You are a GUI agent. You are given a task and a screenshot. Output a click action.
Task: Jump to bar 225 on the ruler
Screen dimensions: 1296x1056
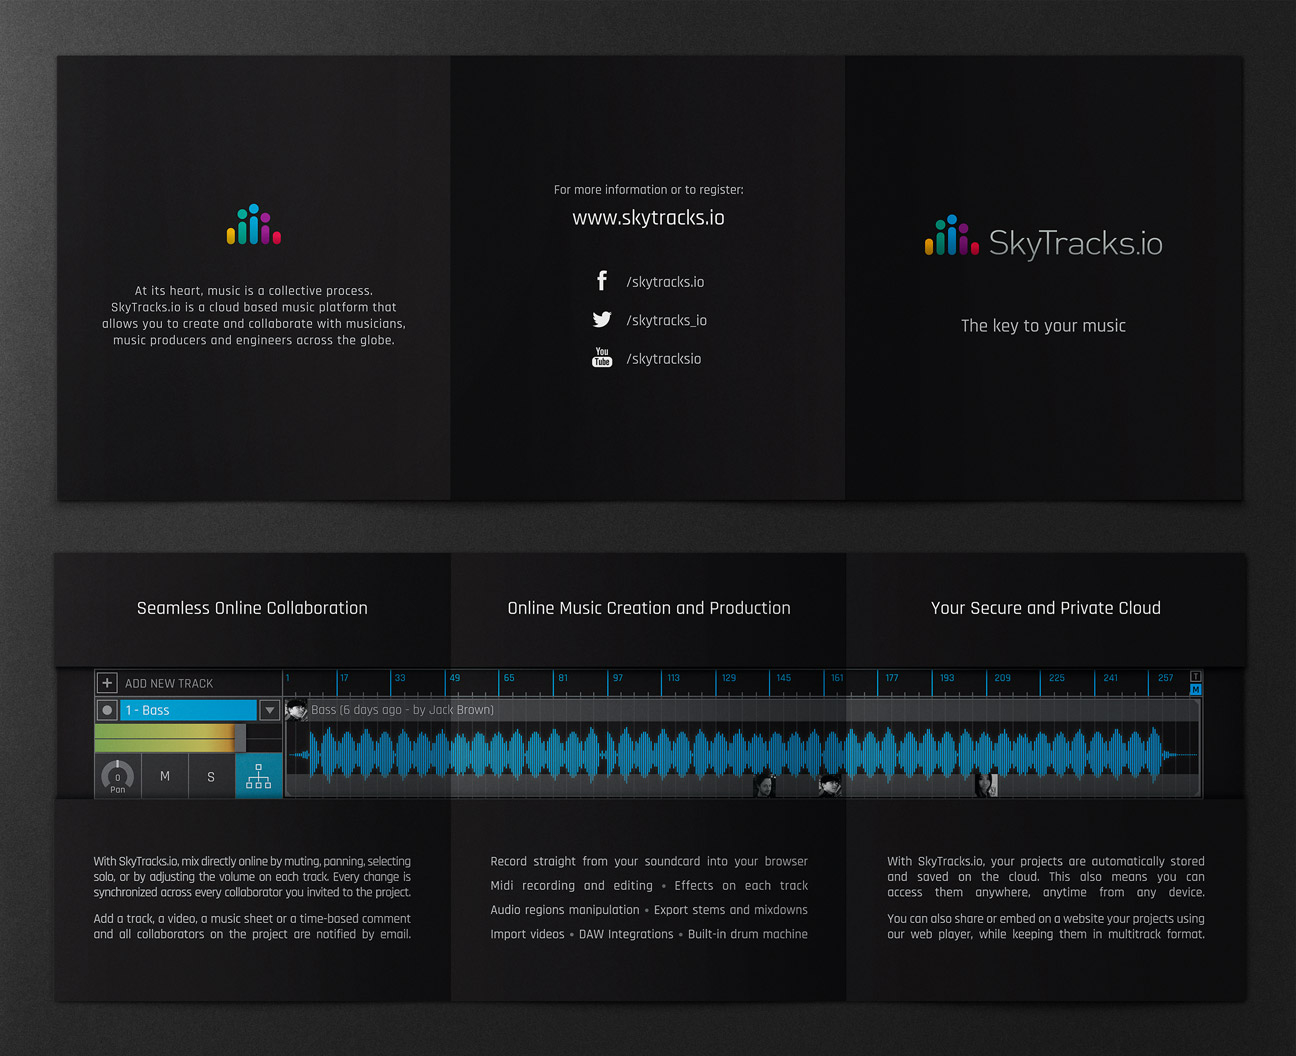[x=1057, y=678]
